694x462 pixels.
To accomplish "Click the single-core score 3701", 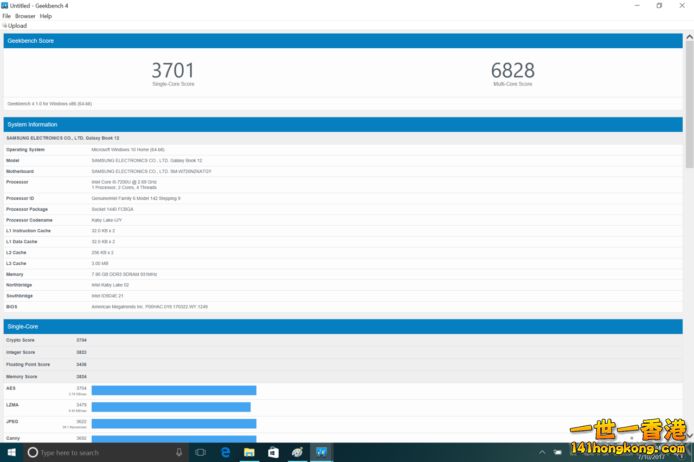I will 173,70.
